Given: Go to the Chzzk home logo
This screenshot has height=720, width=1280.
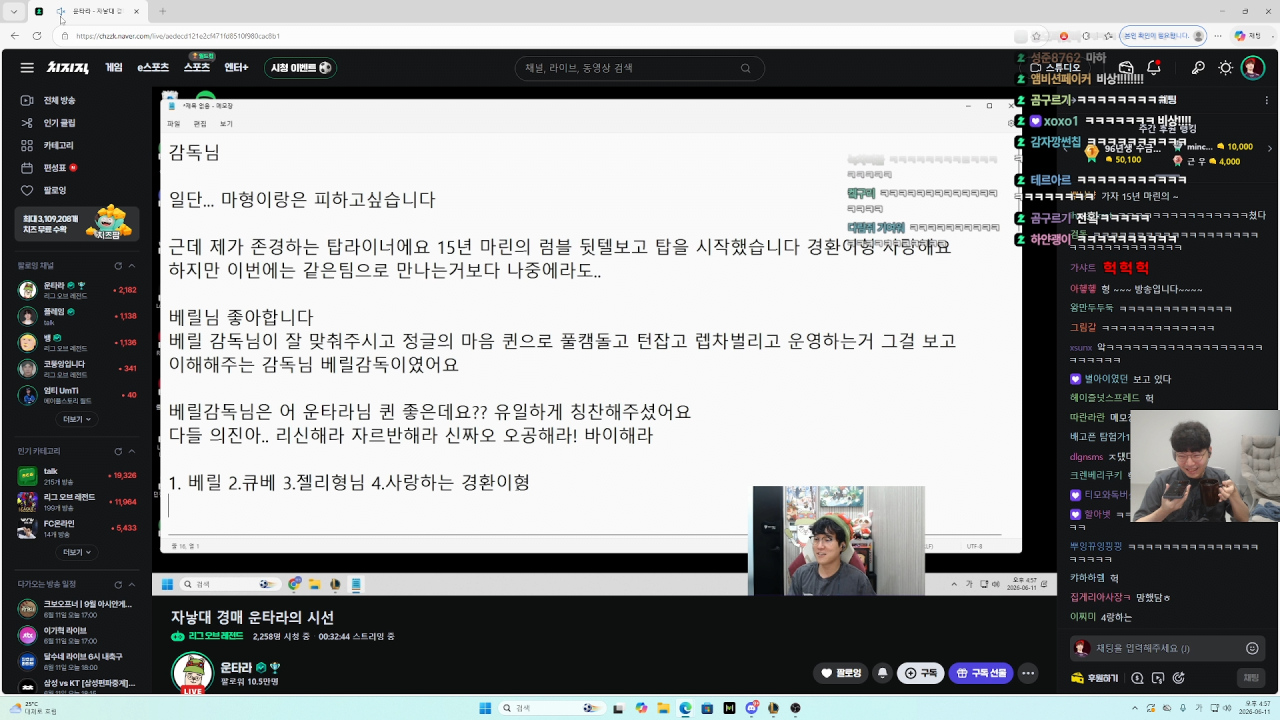Looking at the screenshot, I should pyautogui.click(x=68, y=68).
